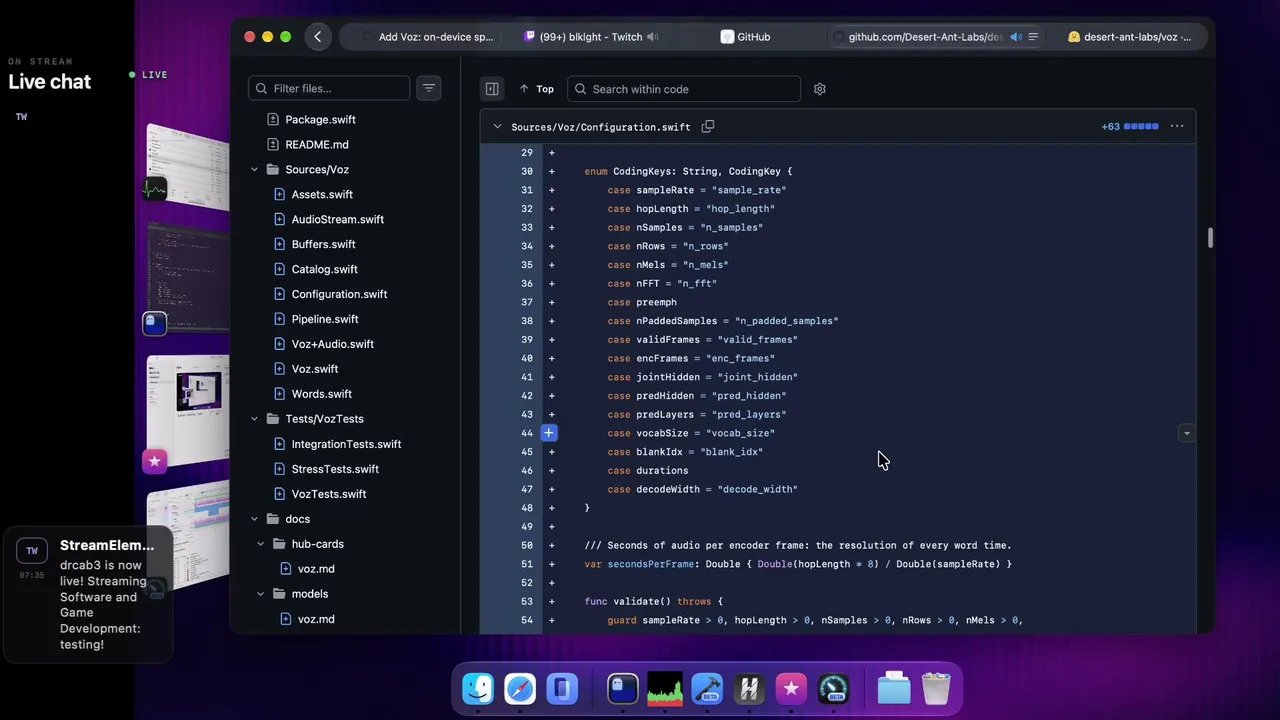Select the pink star app window thumbnail

pos(187,413)
